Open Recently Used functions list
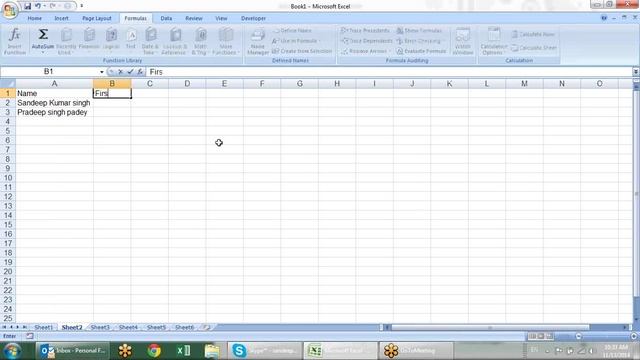 tap(66, 41)
